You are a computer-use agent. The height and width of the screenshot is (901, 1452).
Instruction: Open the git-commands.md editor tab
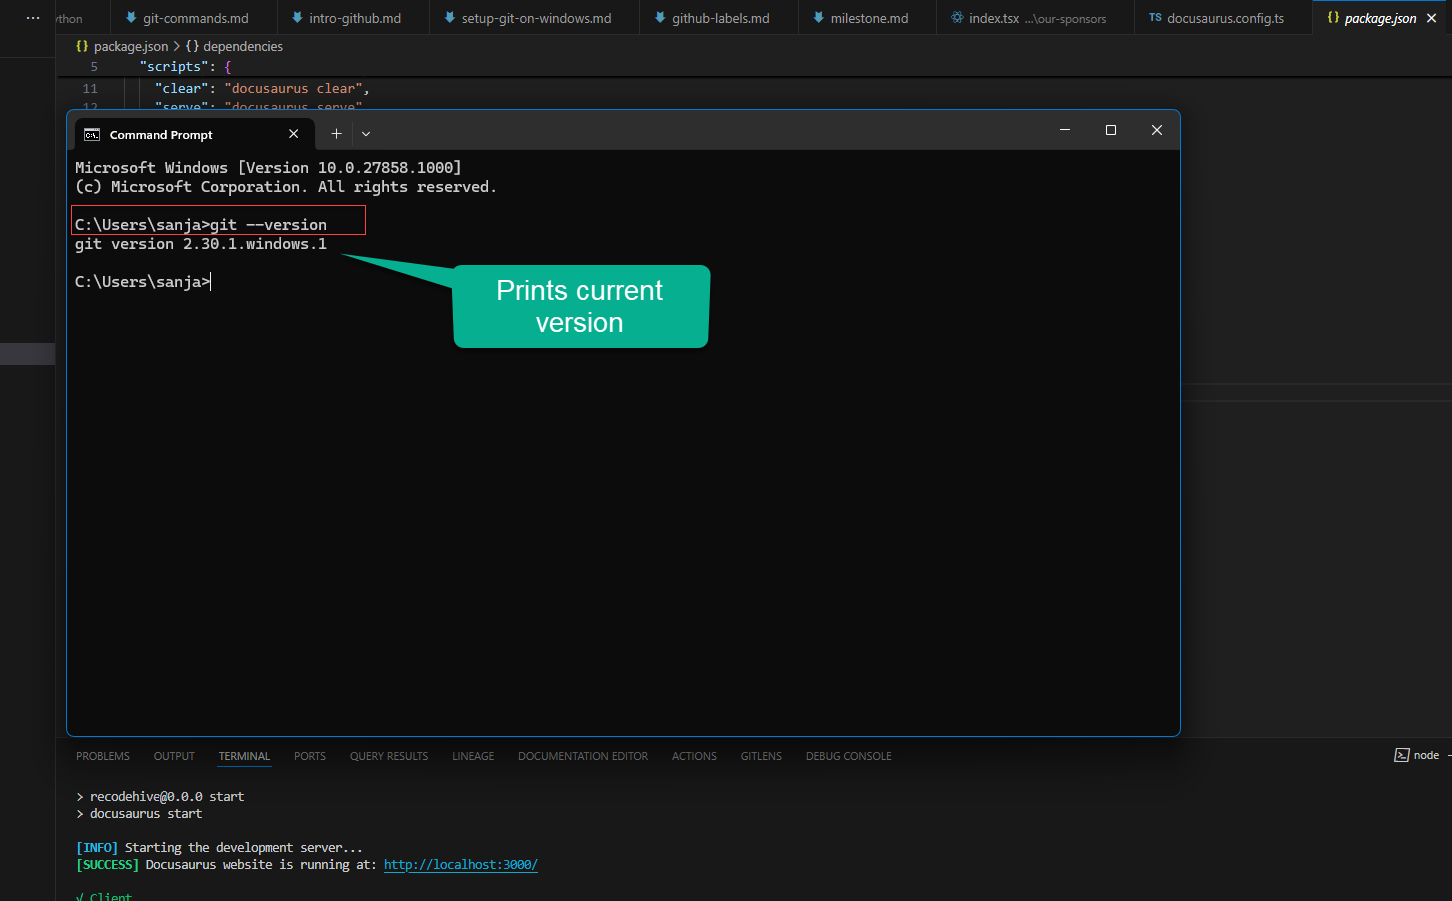tap(195, 18)
